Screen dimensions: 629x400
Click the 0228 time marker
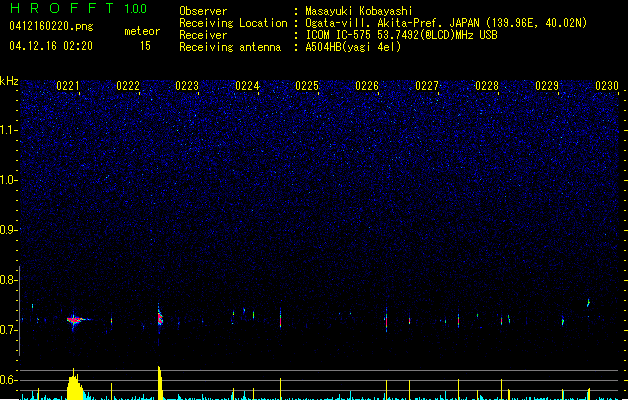point(487,86)
